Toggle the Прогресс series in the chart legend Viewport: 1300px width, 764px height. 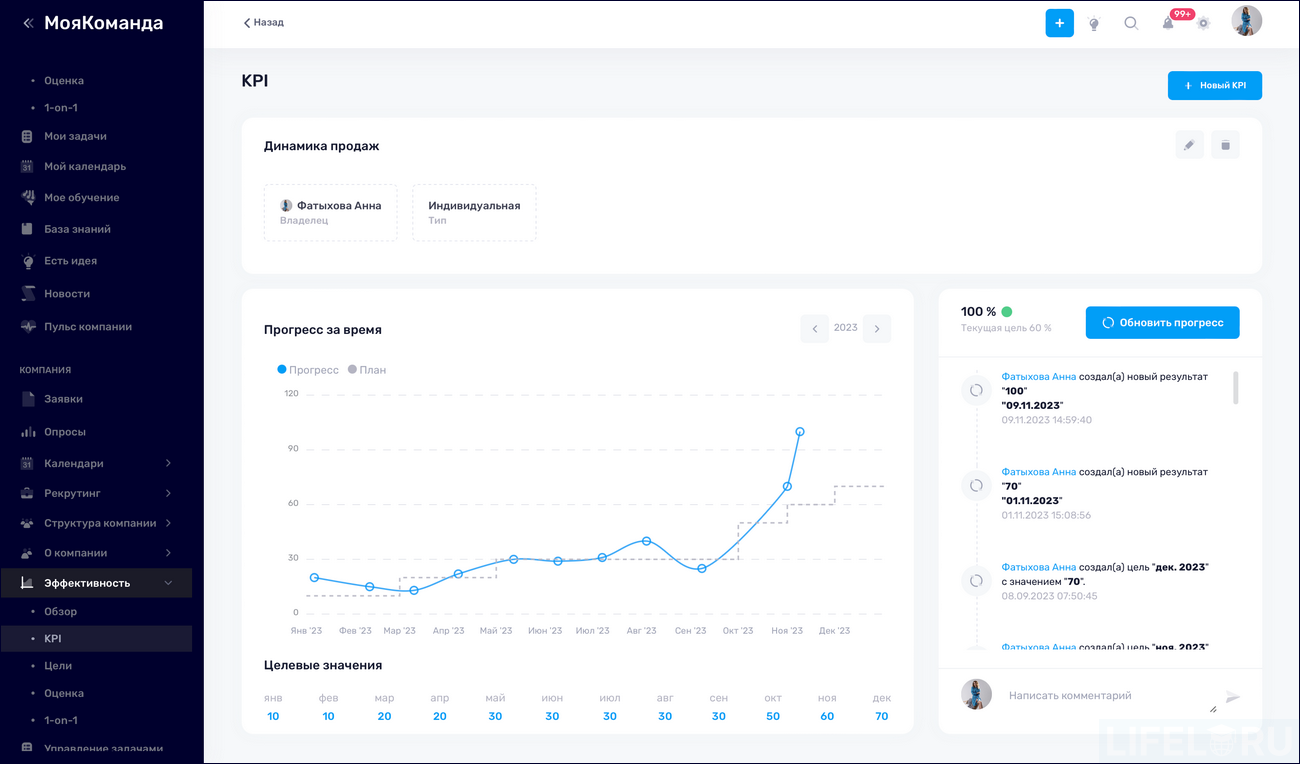coord(306,369)
